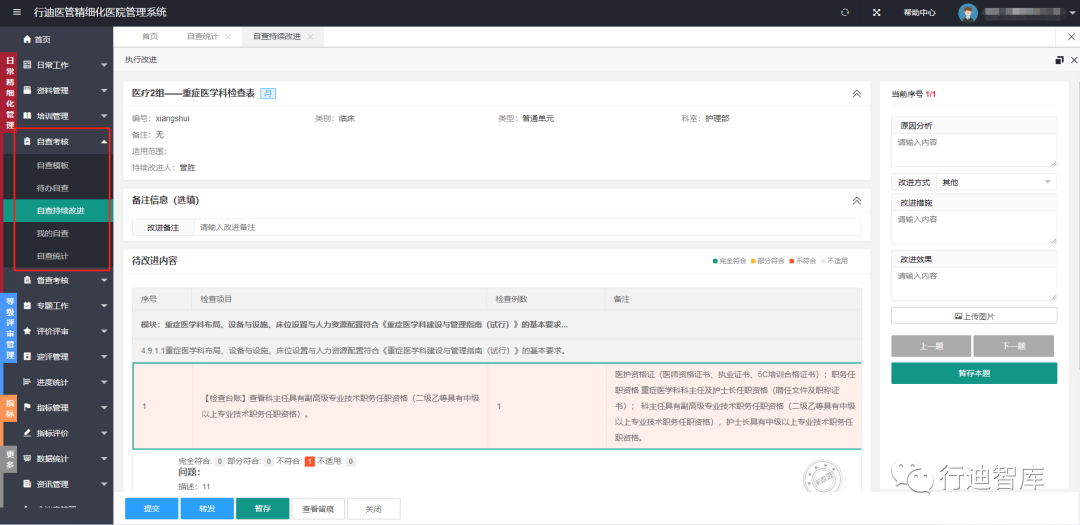
Task: Click the 自查考核 clipboard icon
Action: pyautogui.click(x=27, y=141)
